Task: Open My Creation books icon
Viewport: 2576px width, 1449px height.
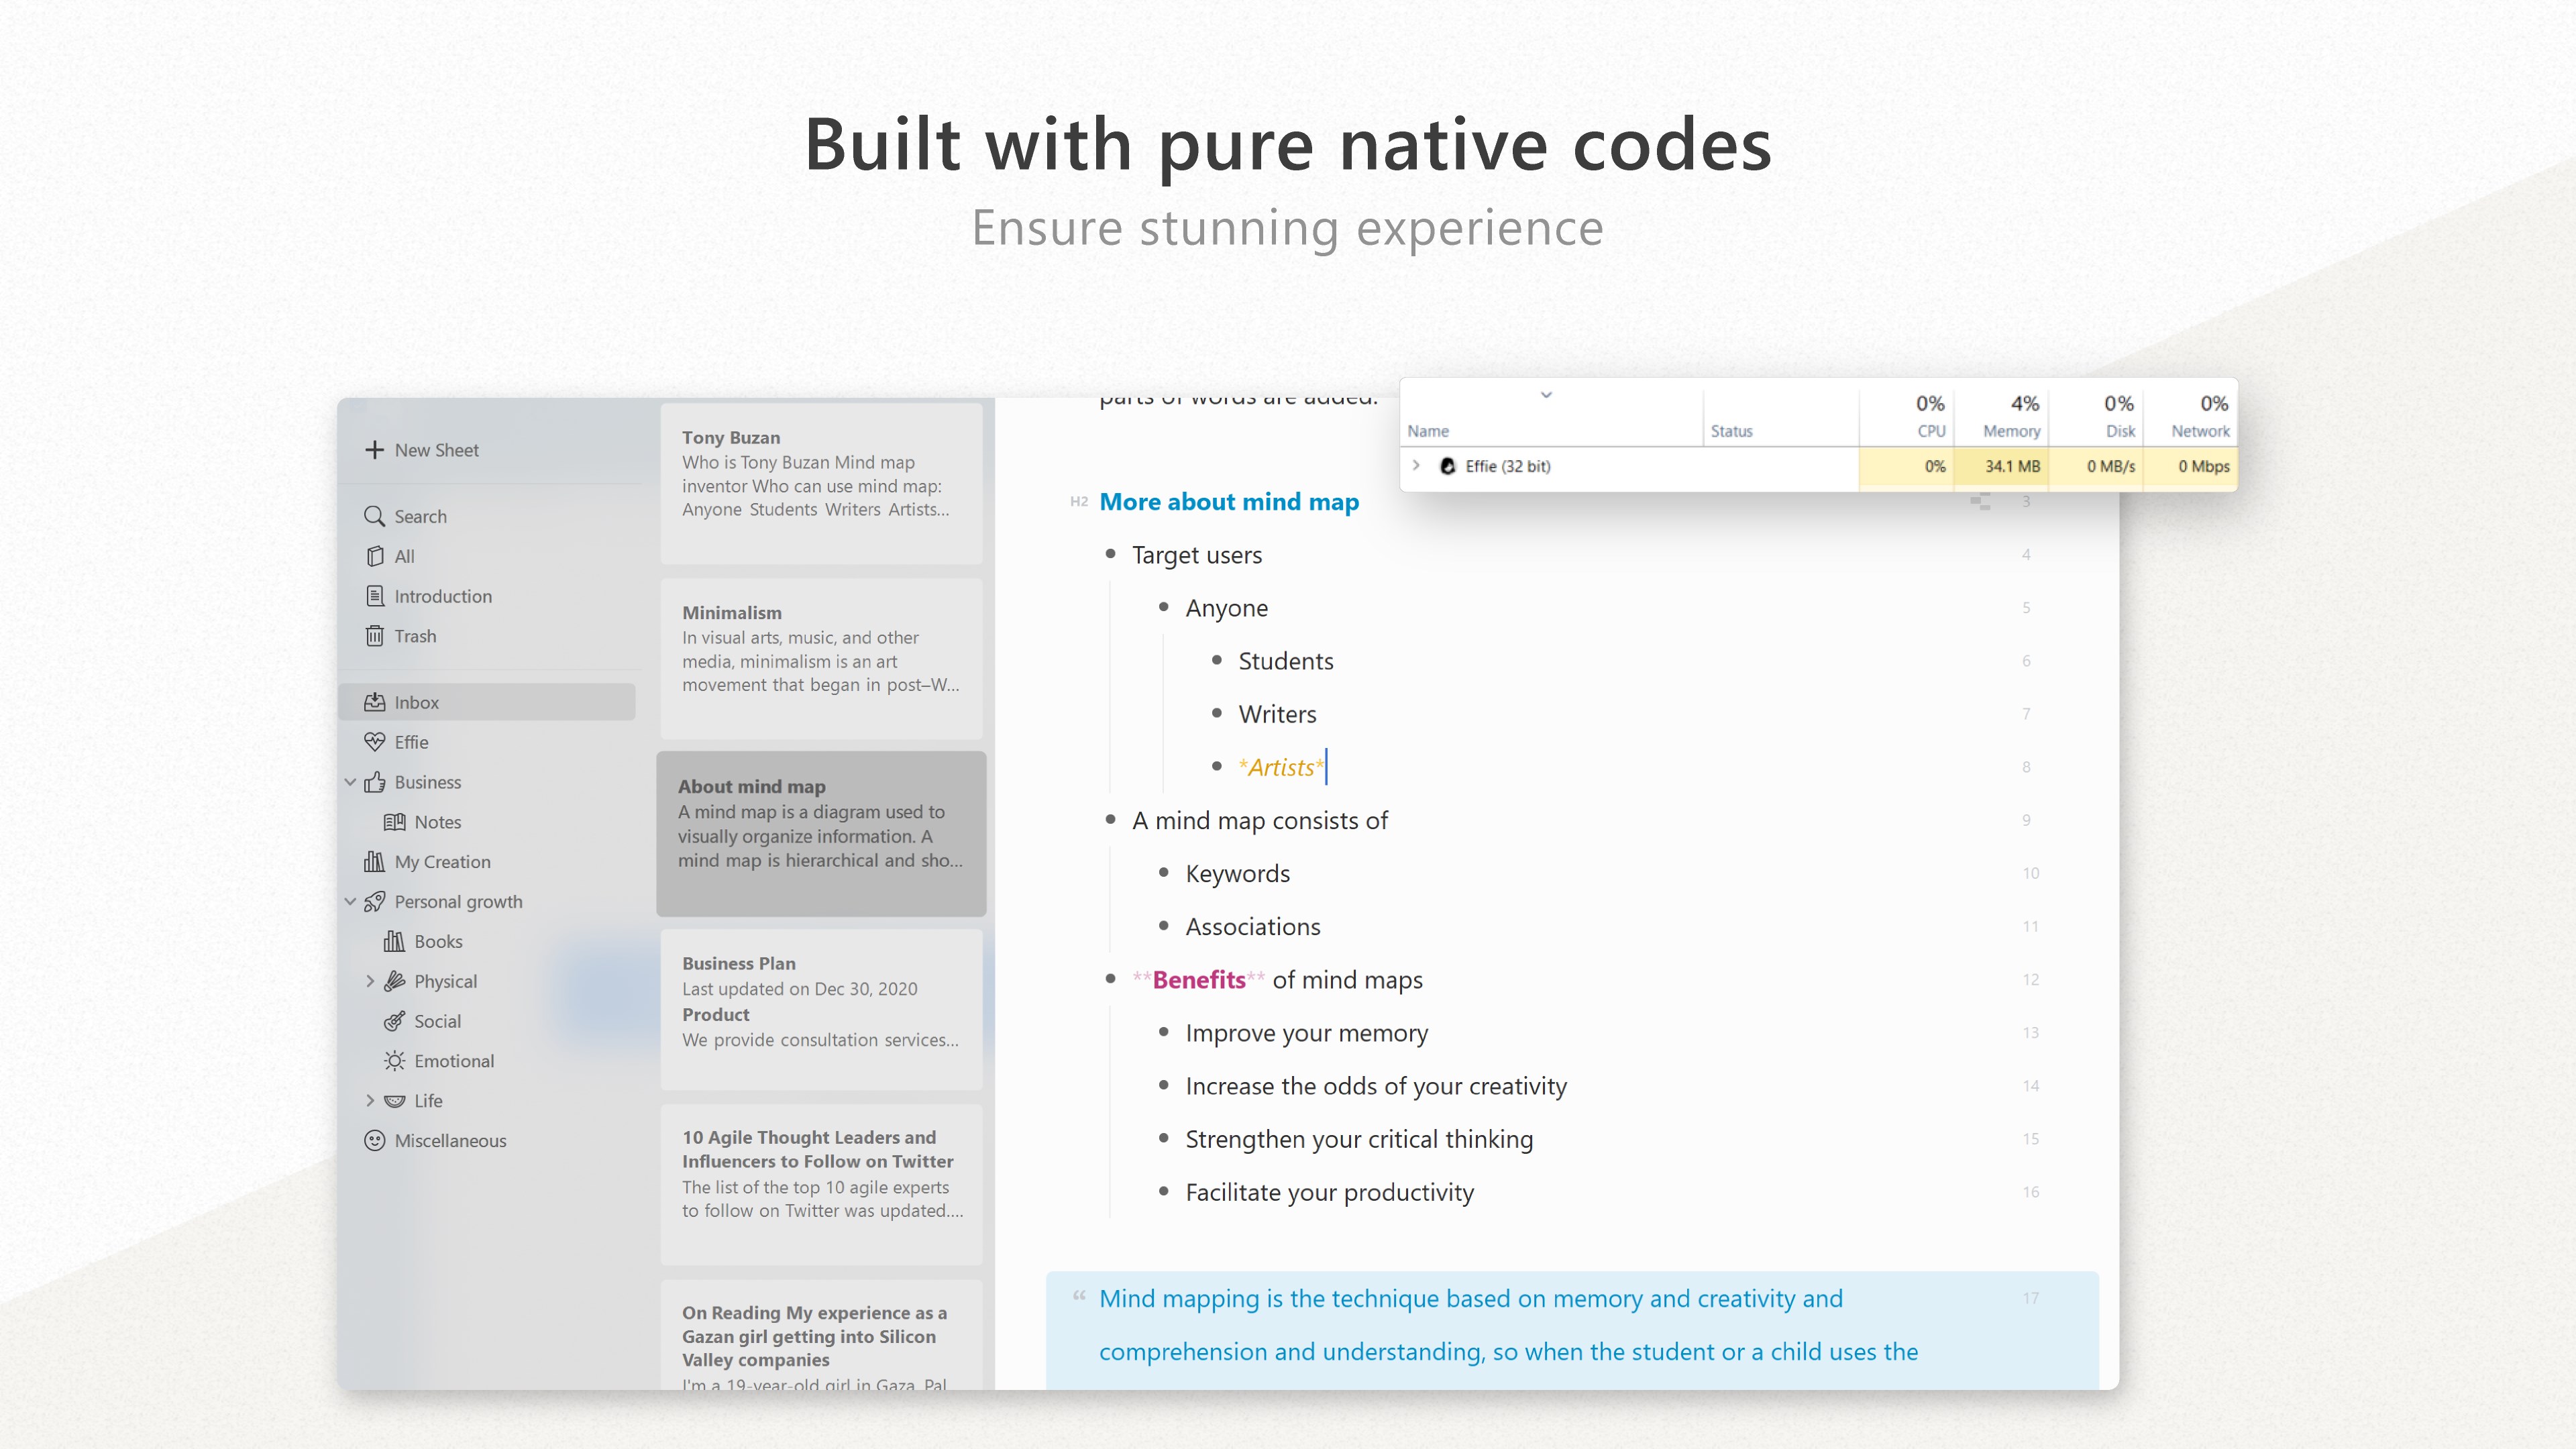Action: 374,861
